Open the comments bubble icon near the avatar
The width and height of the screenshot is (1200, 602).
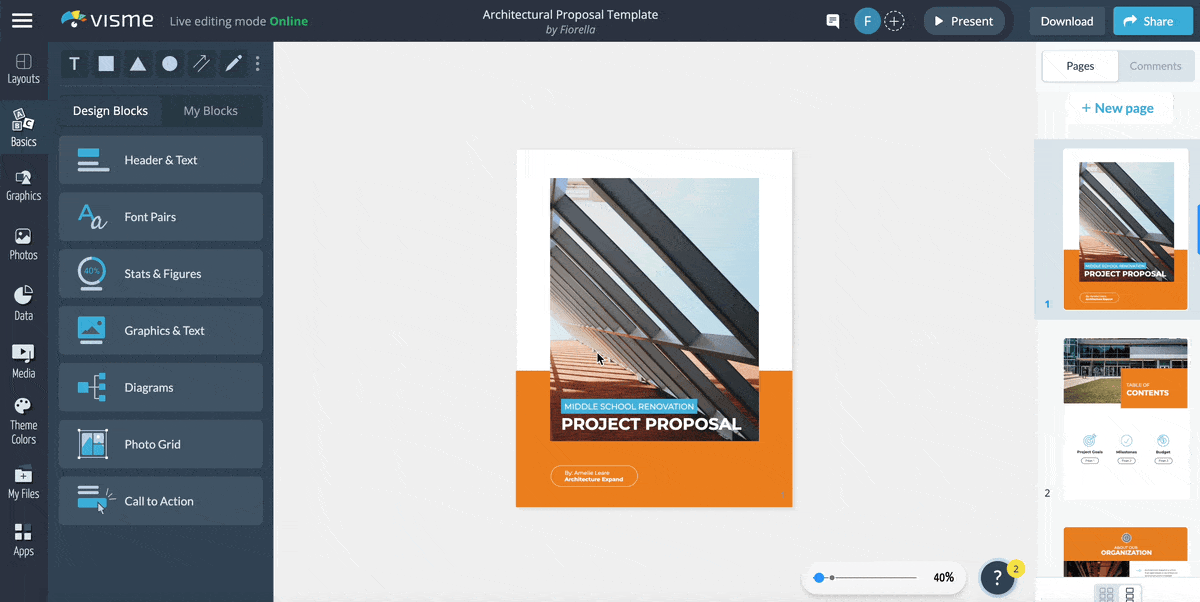click(x=832, y=20)
